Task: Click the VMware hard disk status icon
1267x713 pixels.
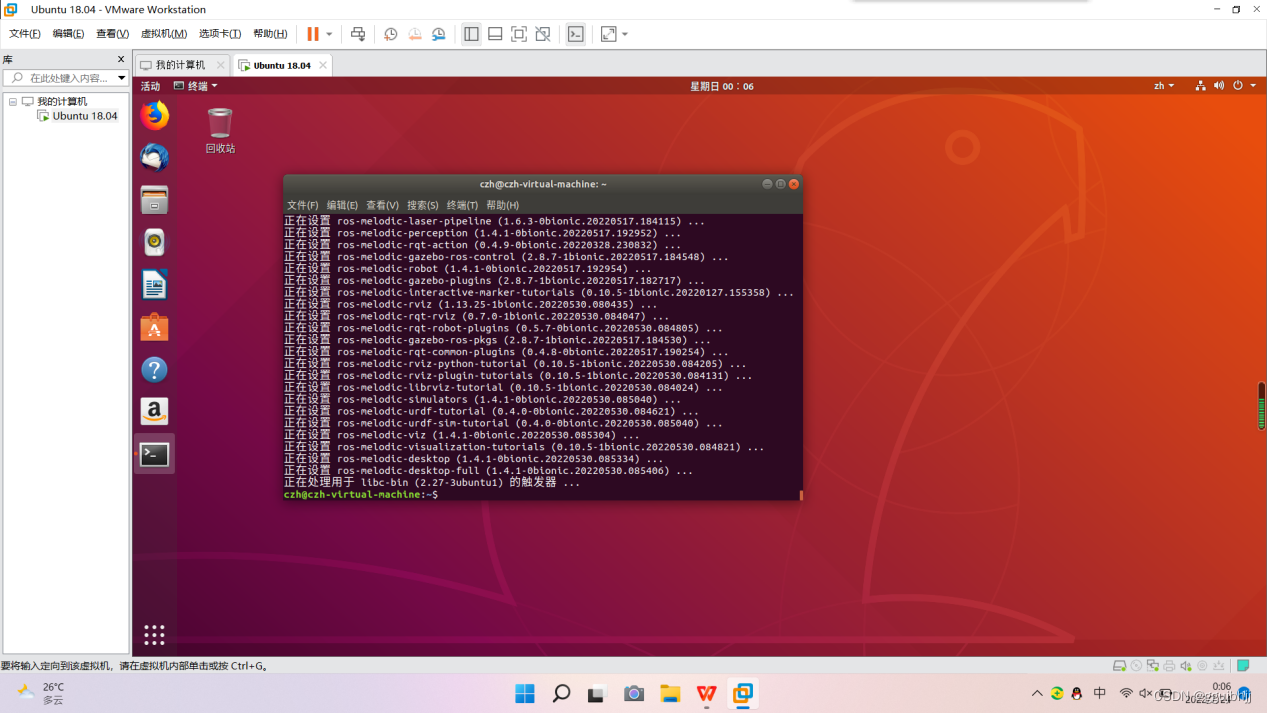Action: click(x=1120, y=666)
